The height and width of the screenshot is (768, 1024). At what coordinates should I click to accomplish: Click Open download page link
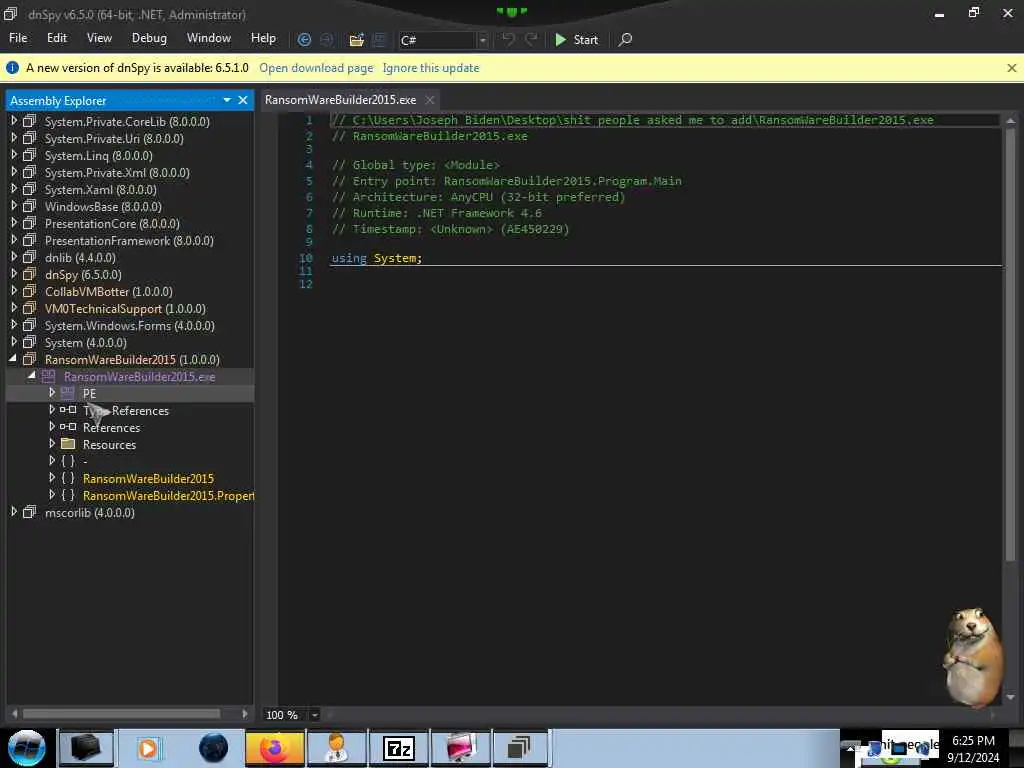[316, 68]
